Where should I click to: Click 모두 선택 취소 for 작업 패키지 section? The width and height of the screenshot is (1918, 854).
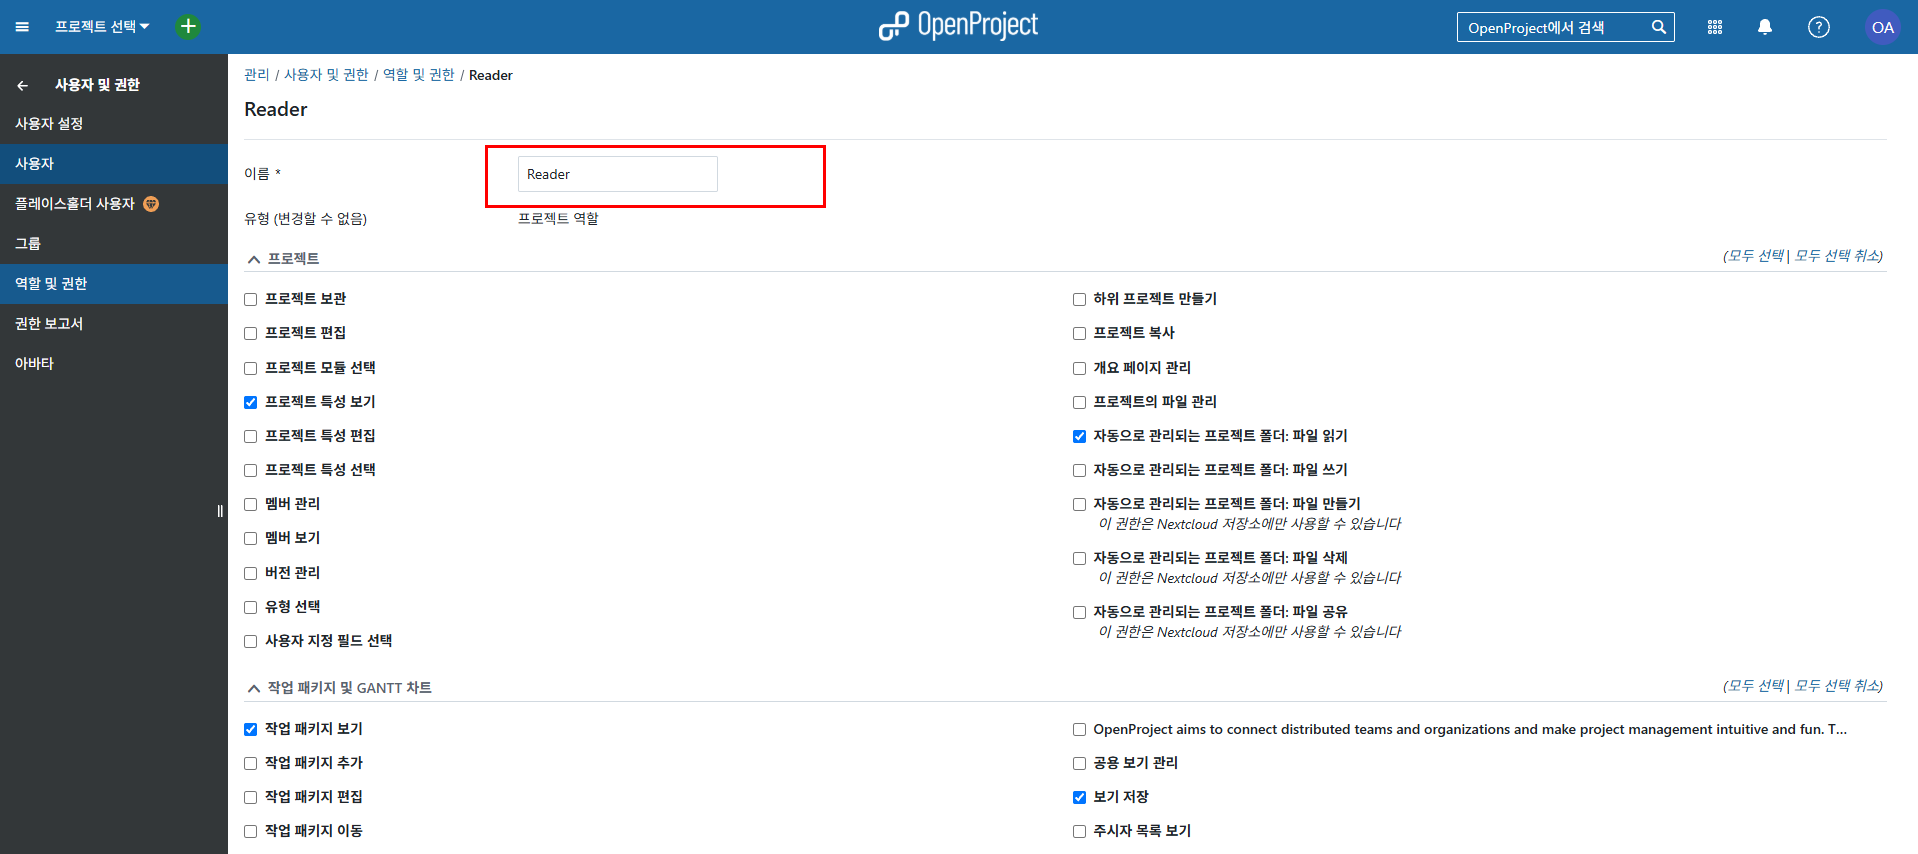(x=1838, y=686)
